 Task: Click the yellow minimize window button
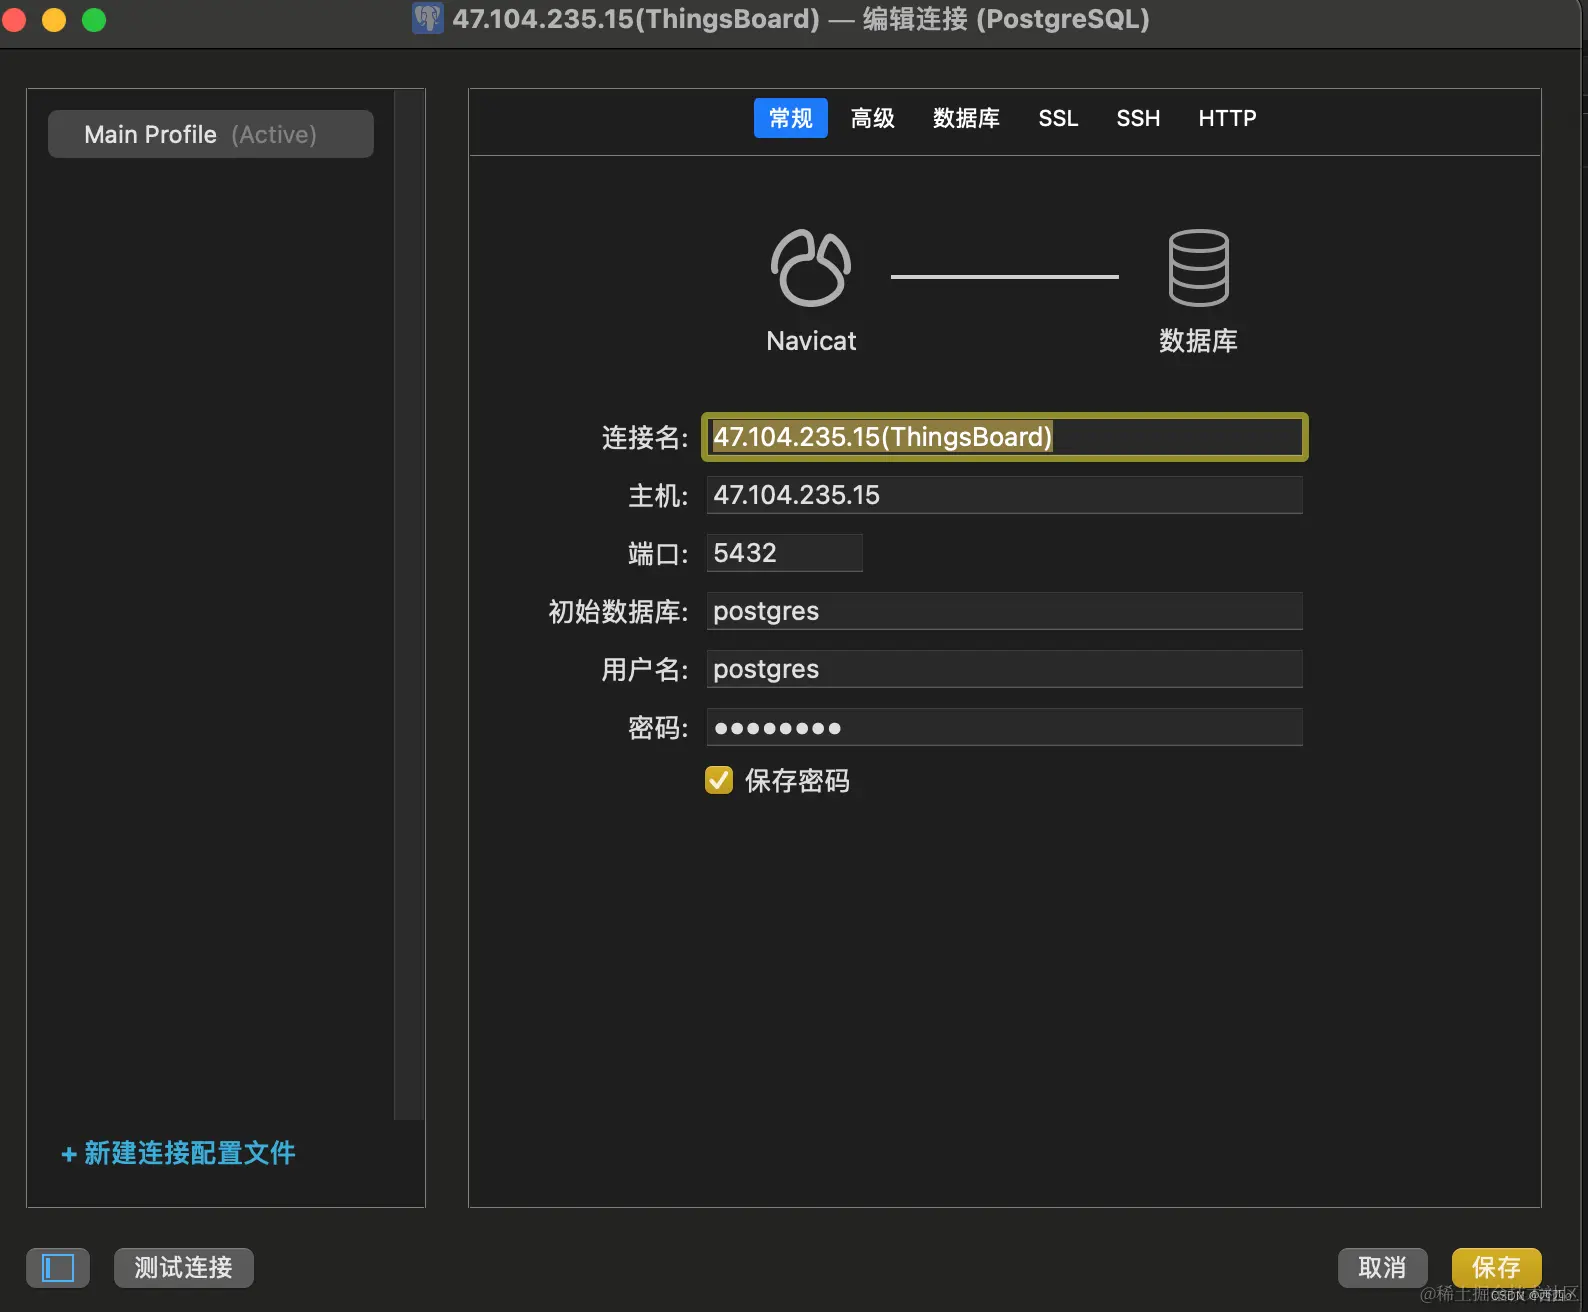tap(54, 19)
